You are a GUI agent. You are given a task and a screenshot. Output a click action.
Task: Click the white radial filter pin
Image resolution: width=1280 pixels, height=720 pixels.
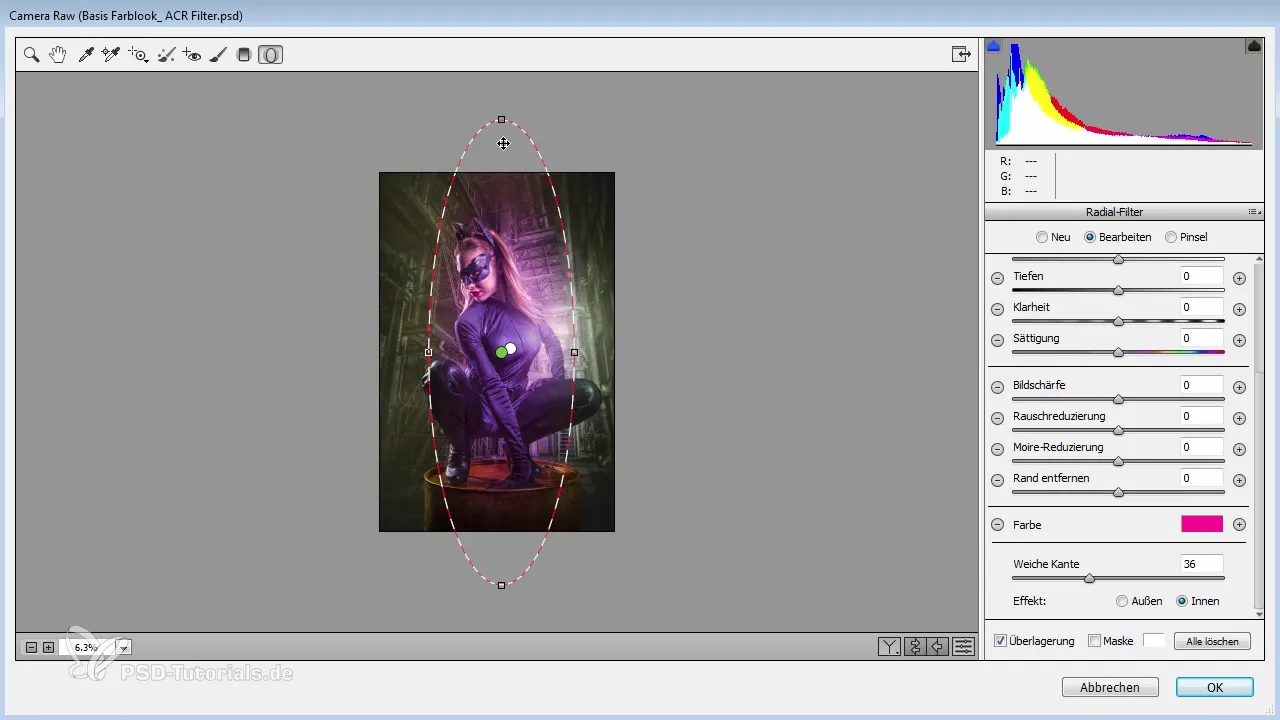pyautogui.click(x=511, y=348)
